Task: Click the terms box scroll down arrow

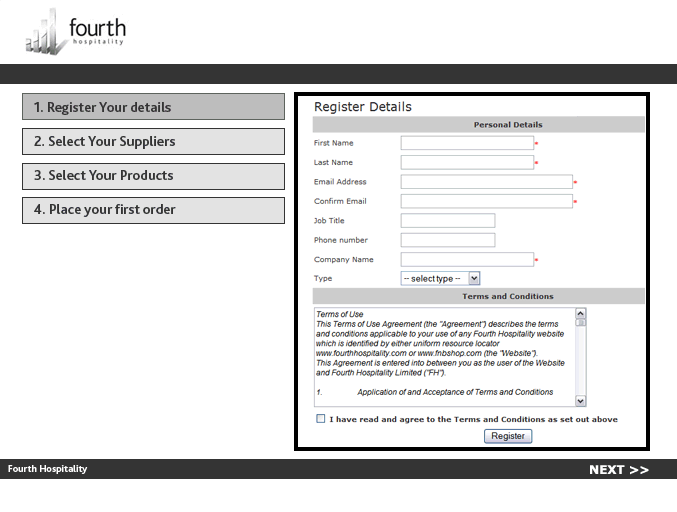Action: (x=581, y=401)
